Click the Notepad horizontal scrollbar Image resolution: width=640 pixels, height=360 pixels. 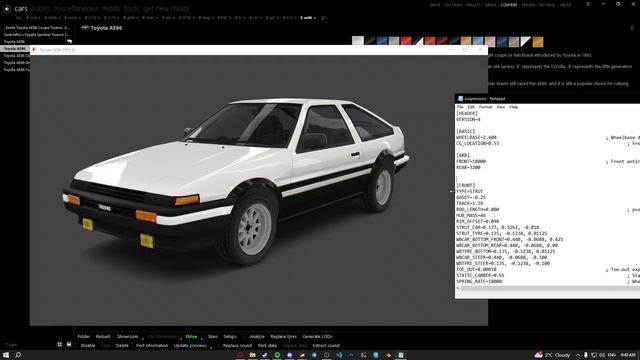tap(549, 288)
